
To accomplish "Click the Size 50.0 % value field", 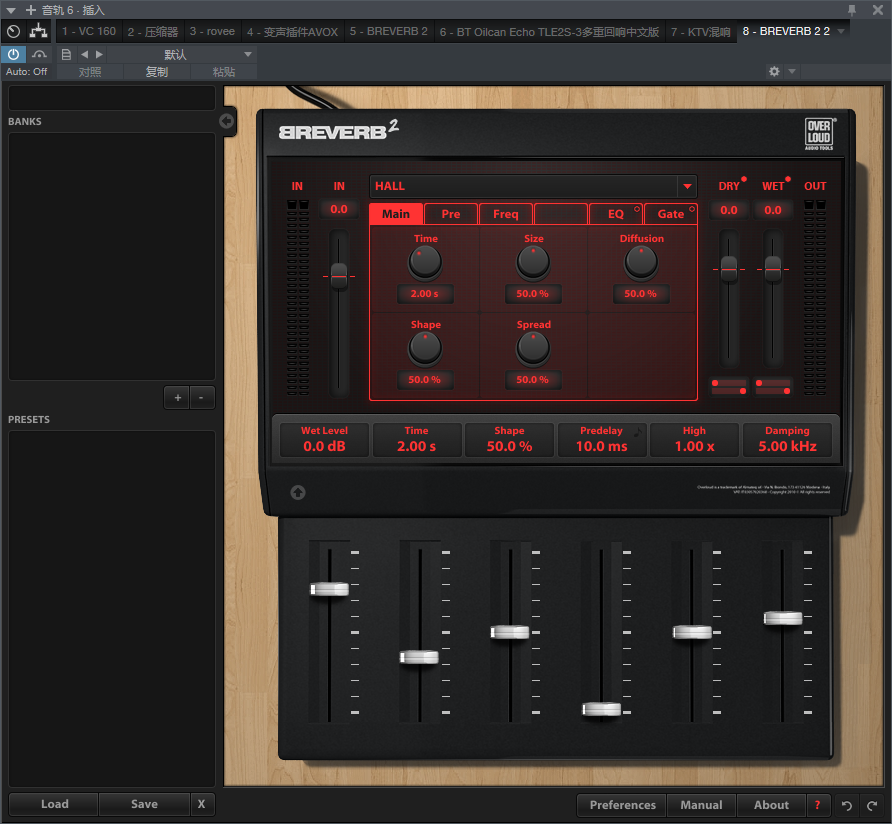I will 533,294.
